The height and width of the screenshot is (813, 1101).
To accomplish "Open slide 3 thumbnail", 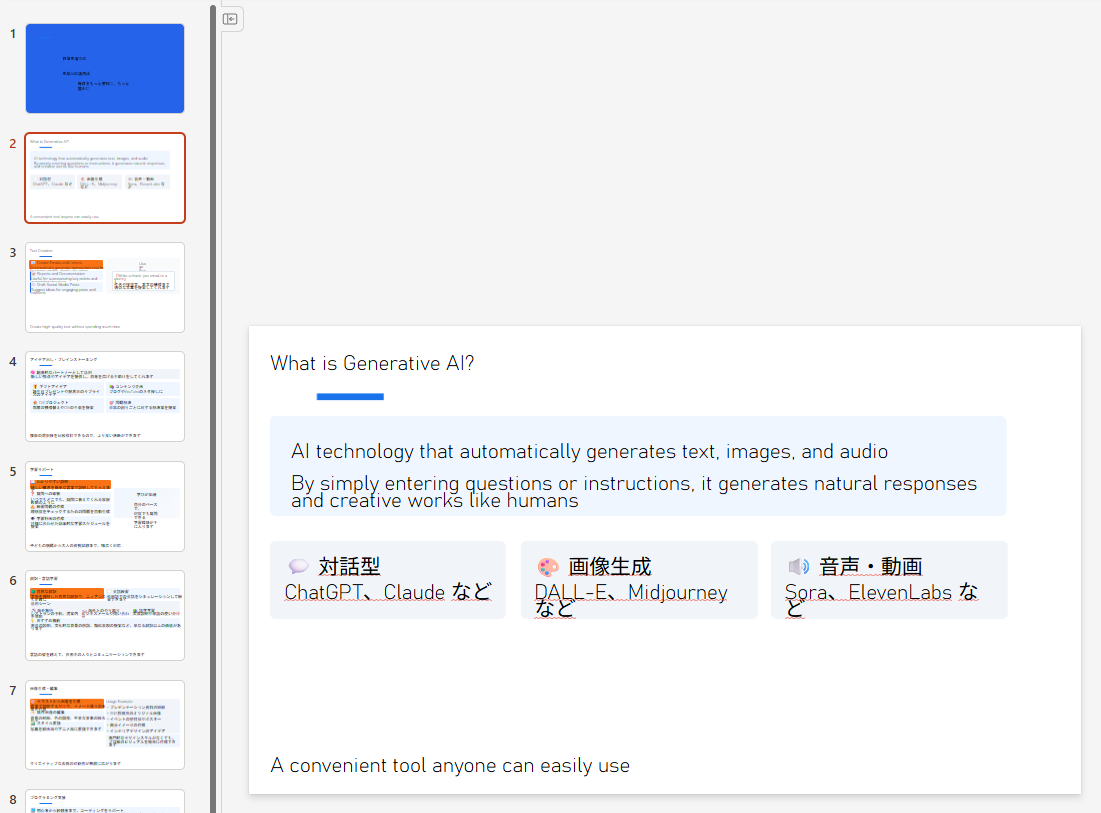I will pyautogui.click(x=105, y=287).
